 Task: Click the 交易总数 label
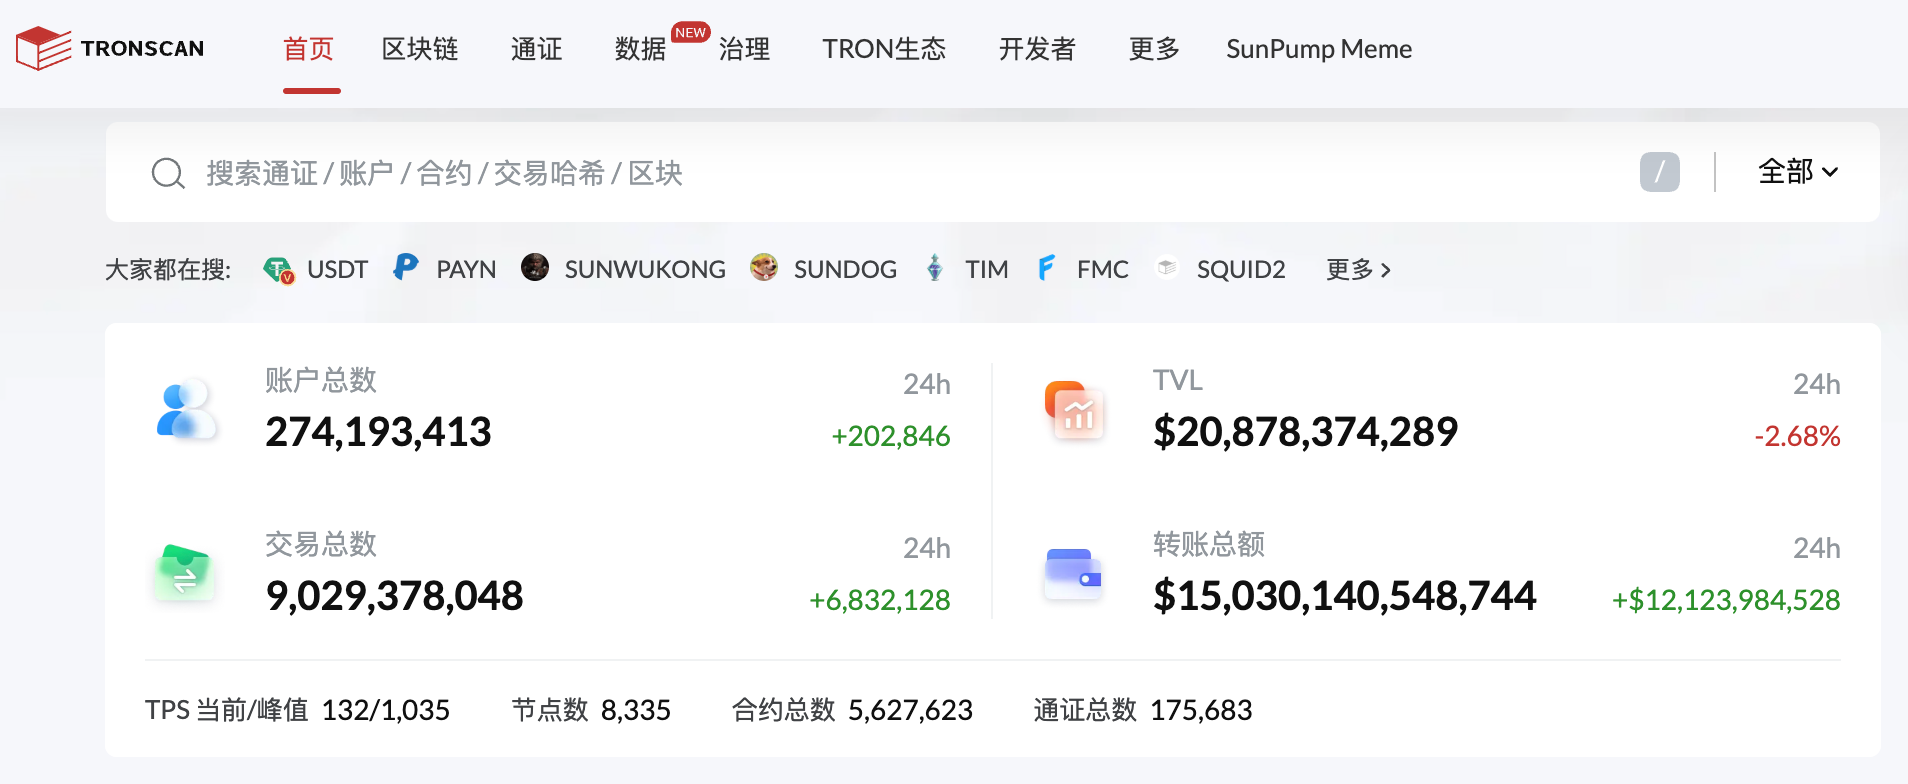pos(321,544)
